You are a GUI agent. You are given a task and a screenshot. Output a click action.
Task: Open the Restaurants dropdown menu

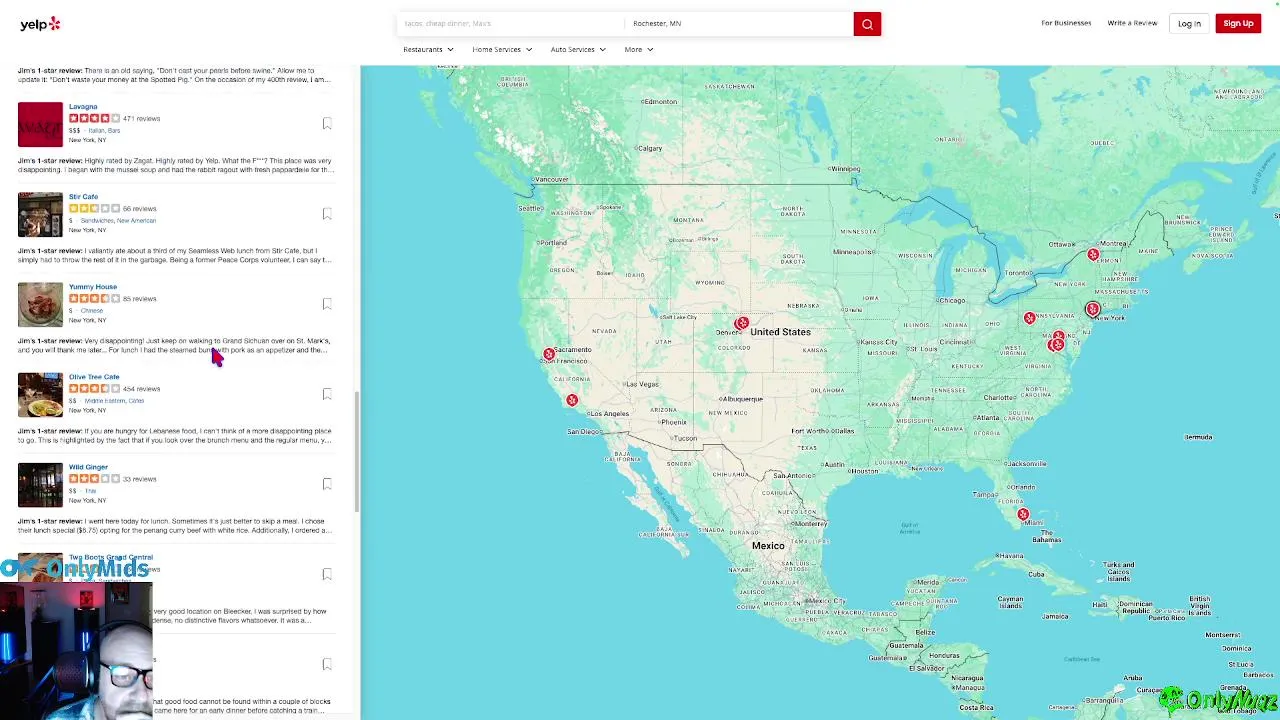click(x=428, y=49)
